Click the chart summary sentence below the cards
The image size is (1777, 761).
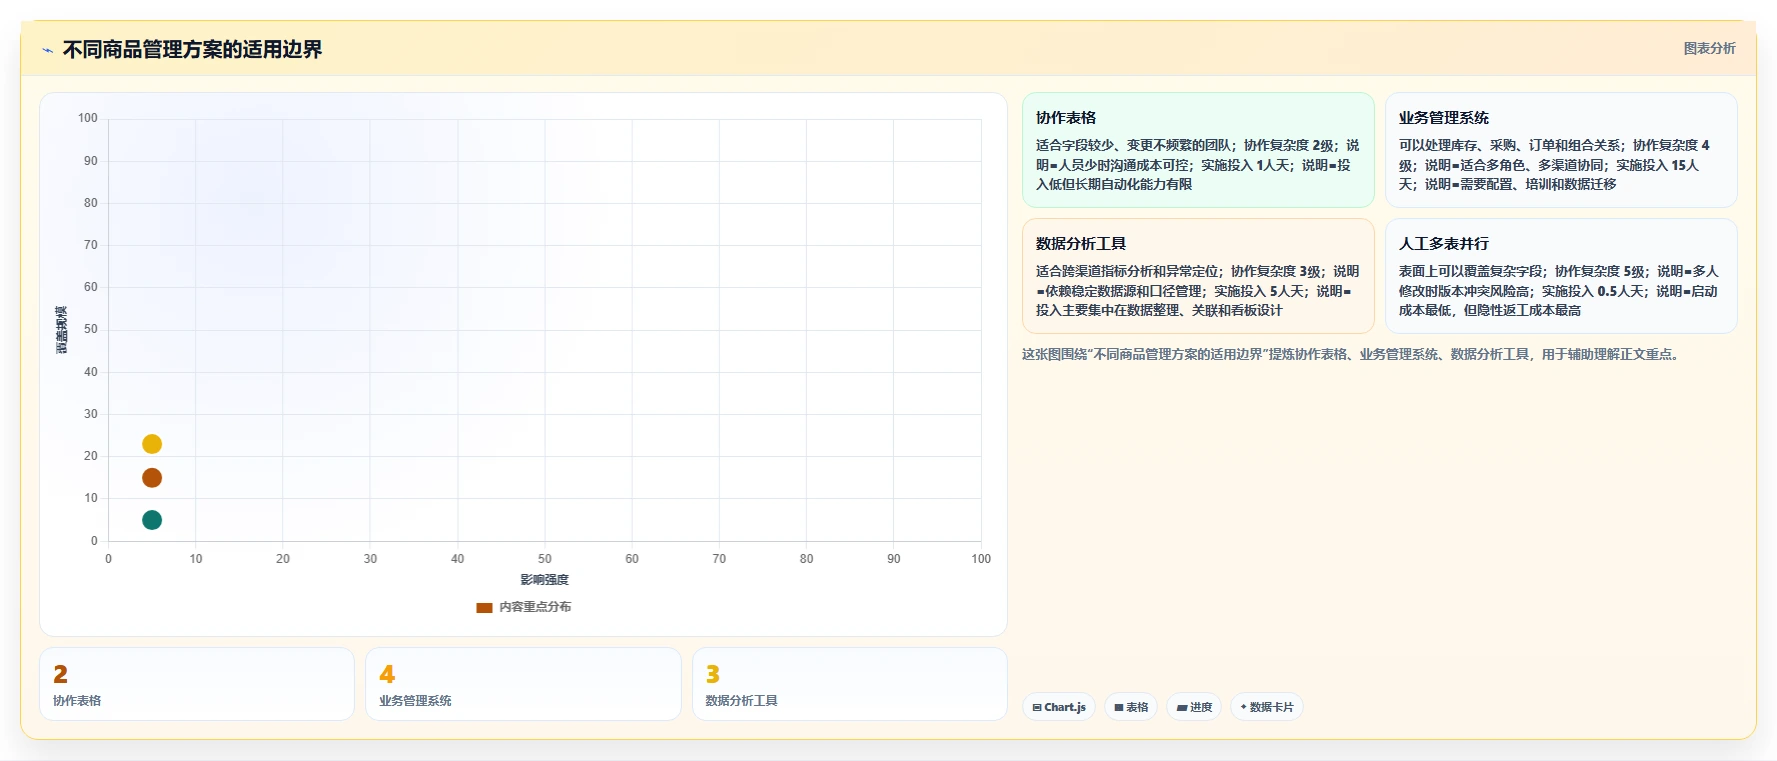point(1352,354)
